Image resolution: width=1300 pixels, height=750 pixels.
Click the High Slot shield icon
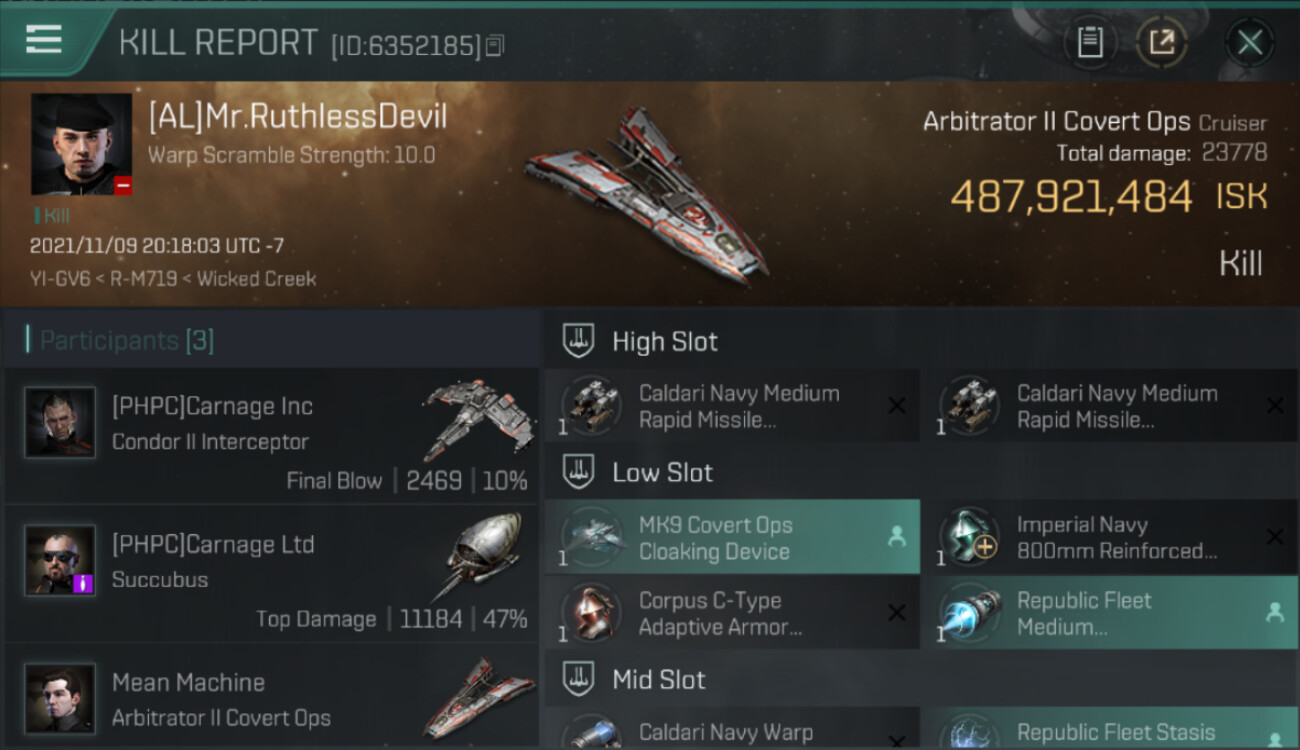tap(578, 340)
